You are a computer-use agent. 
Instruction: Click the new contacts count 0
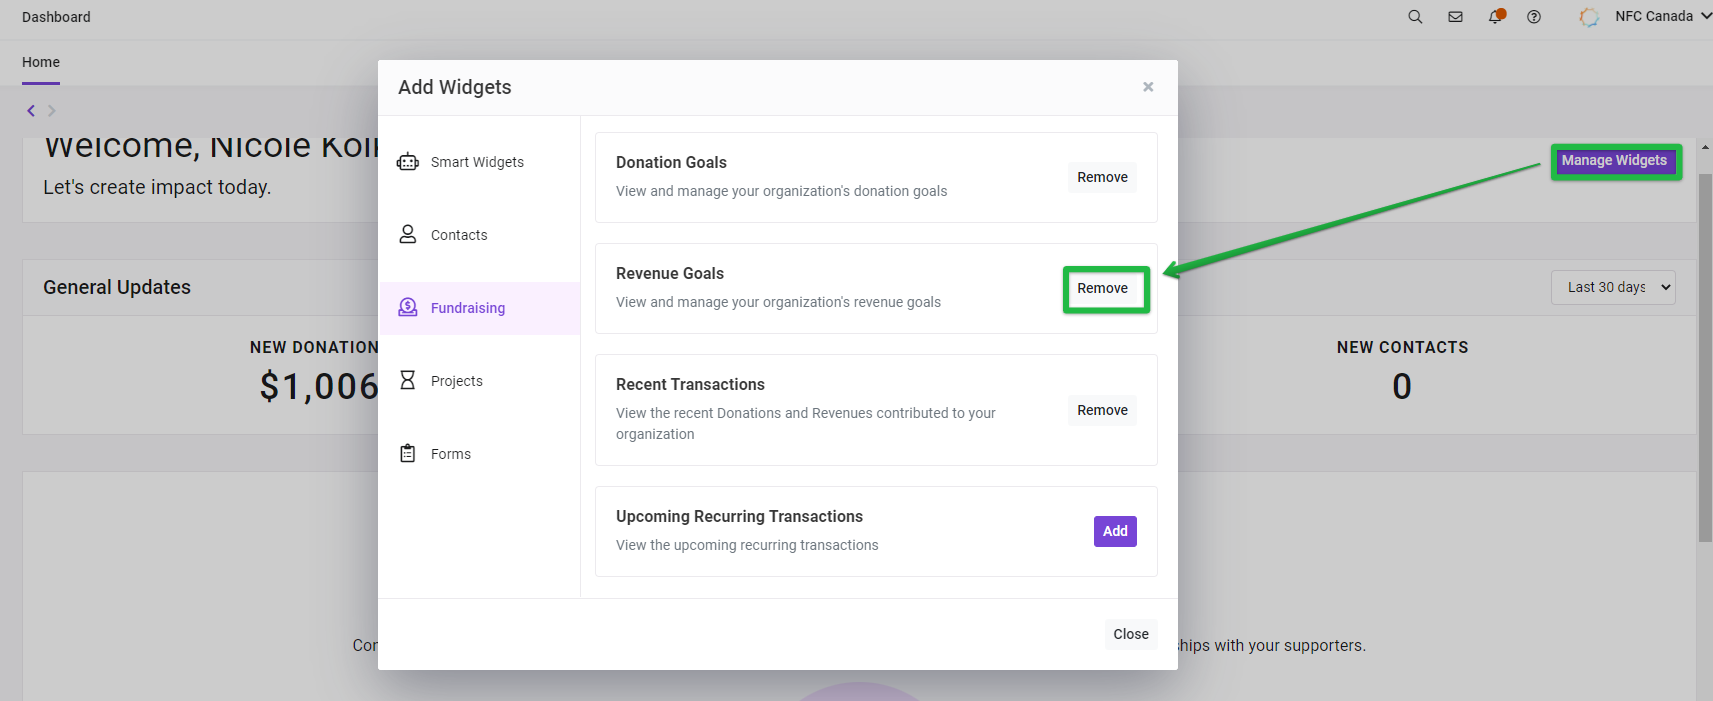click(1402, 386)
